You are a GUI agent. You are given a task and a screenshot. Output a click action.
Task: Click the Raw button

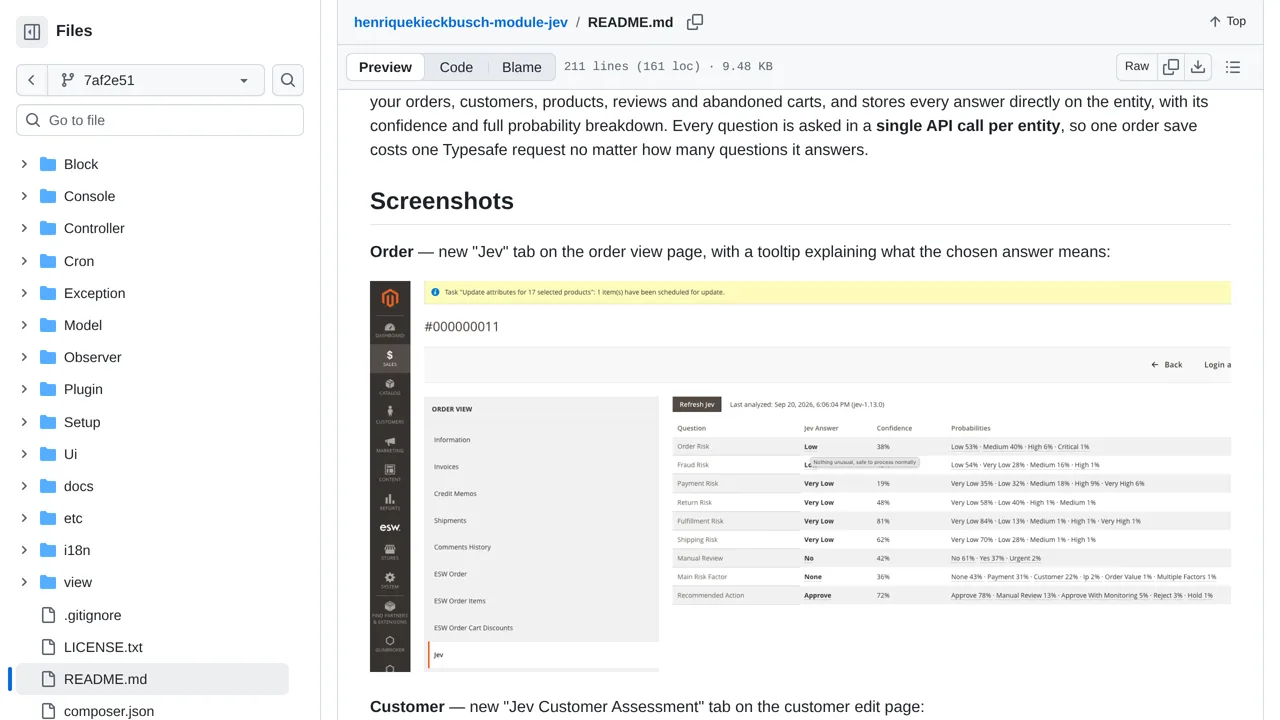point(1137,67)
